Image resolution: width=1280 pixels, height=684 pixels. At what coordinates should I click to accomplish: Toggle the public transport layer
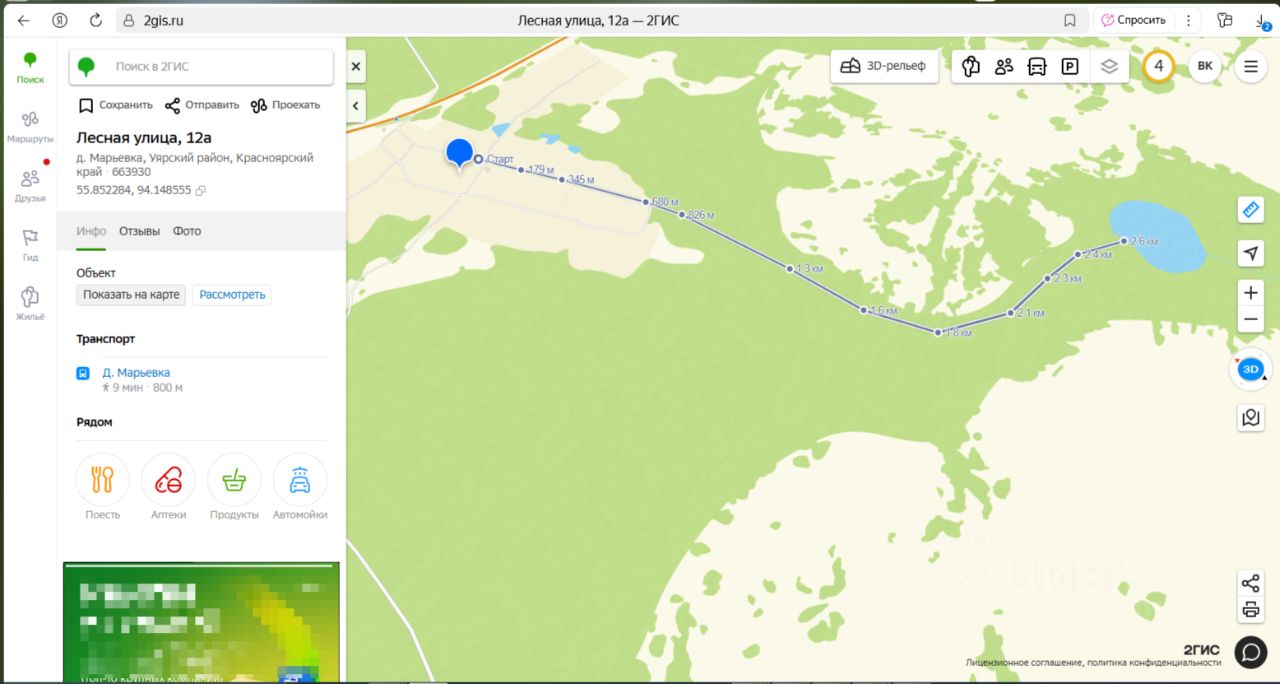[1037, 67]
